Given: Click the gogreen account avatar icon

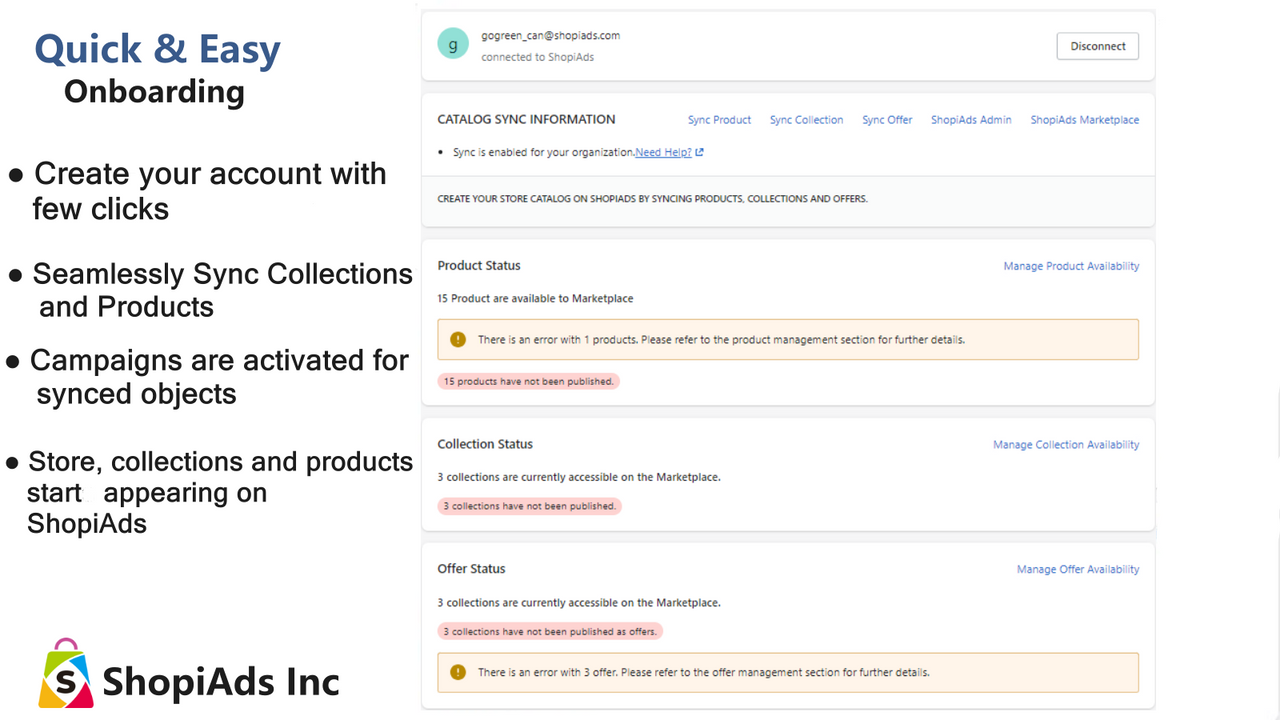Looking at the screenshot, I should coord(452,43).
